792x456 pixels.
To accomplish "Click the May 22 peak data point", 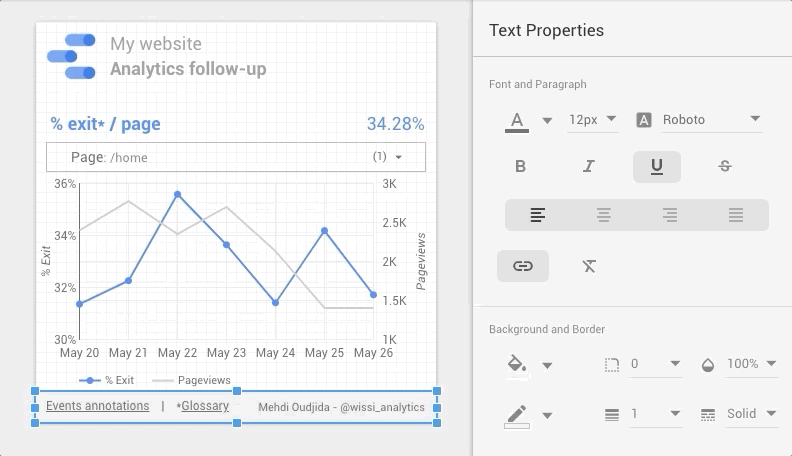I will pyautogui.click(x=177, y=194).
